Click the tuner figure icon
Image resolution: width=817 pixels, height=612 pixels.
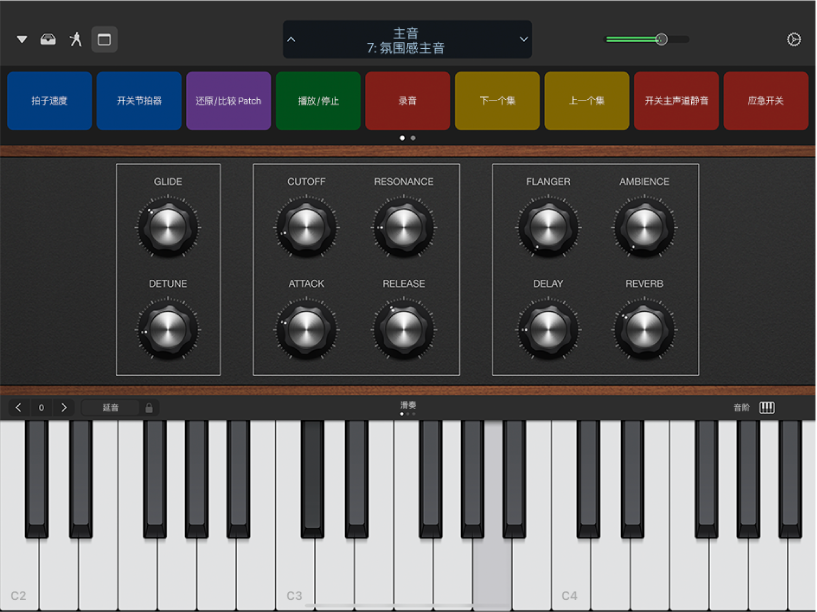76,40
